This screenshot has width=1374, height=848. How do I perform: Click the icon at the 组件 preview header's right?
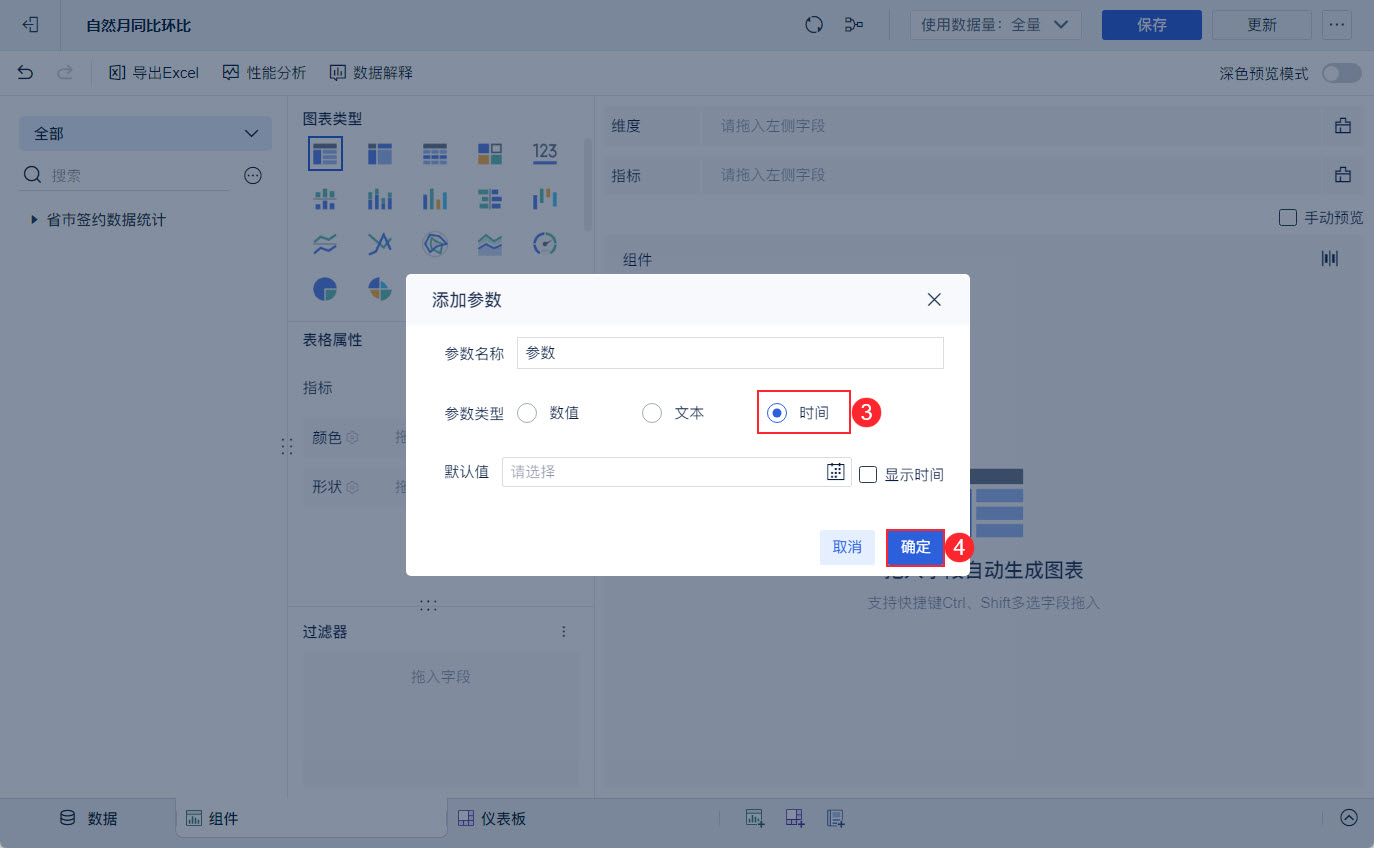point(1329,259)
